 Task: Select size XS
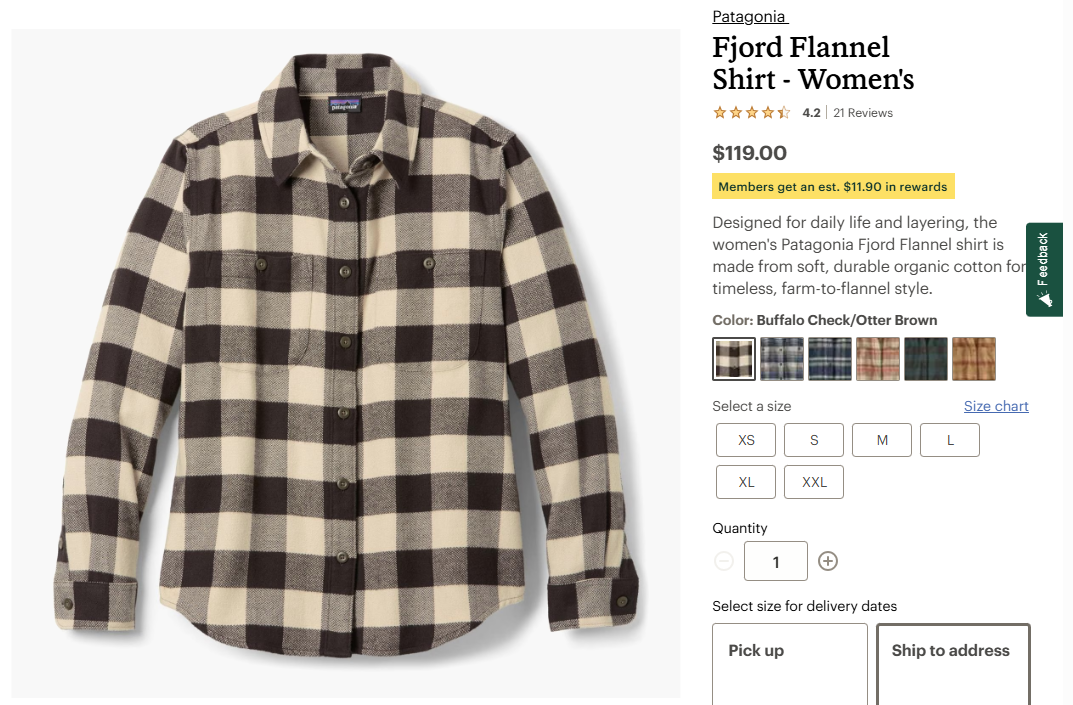pyautogui.click(x=746, y=440)
